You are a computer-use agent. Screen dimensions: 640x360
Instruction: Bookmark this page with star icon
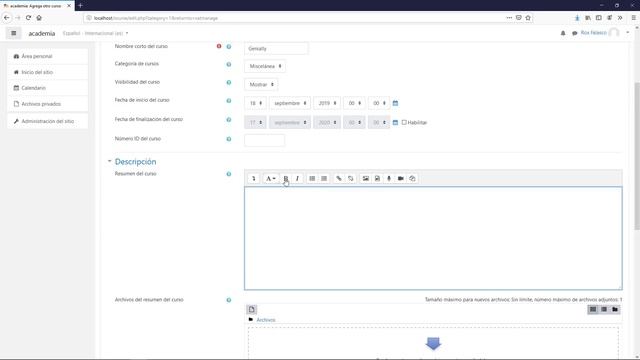click(x=528, y=18)
